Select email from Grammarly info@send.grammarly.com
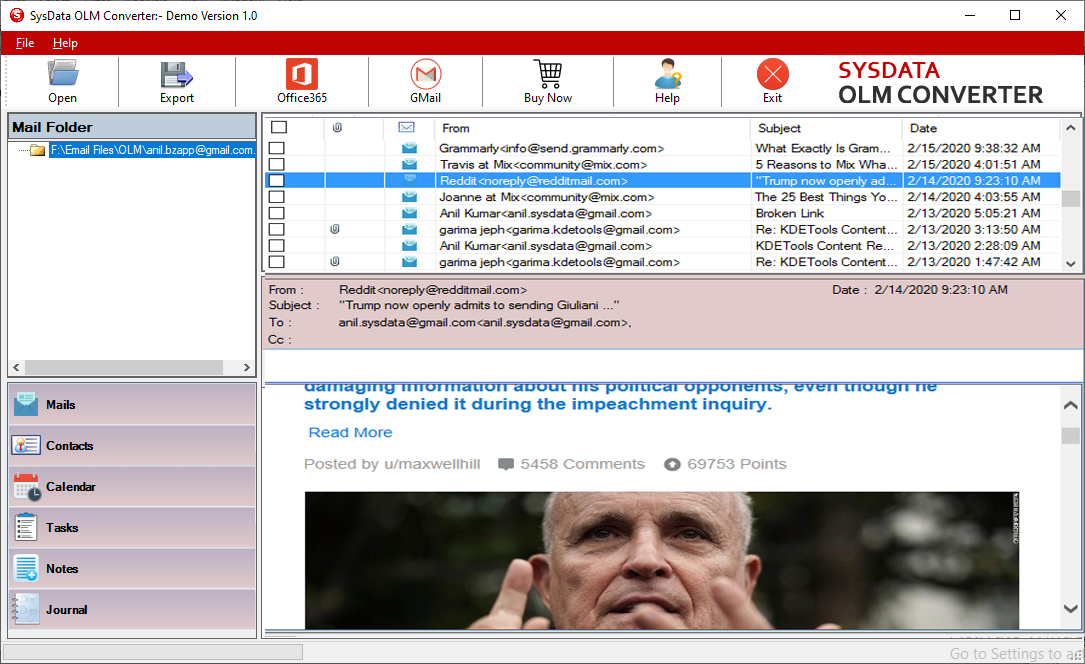Screen dimensions: 1085x664 tap(551, 148)
